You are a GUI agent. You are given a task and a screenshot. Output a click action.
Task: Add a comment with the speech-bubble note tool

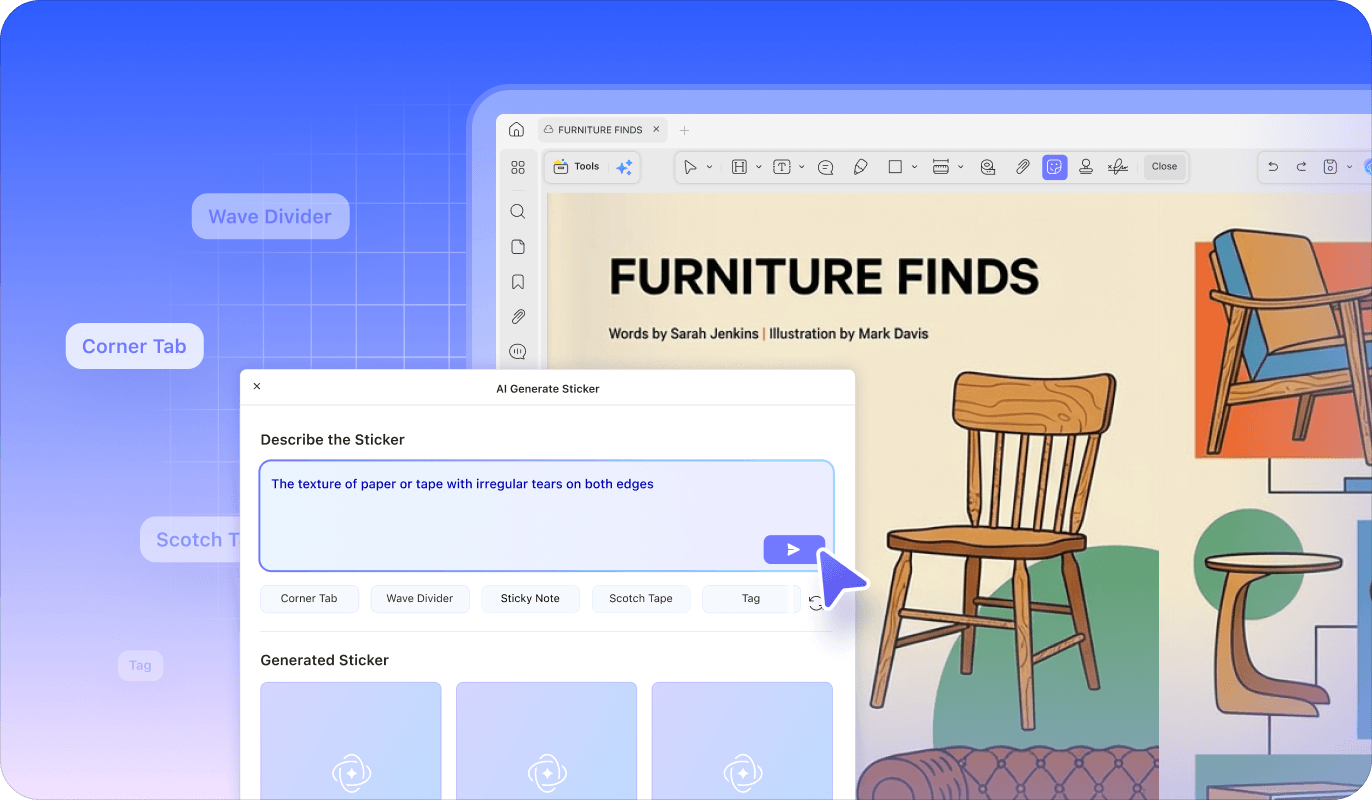click(x=826, y=167)
